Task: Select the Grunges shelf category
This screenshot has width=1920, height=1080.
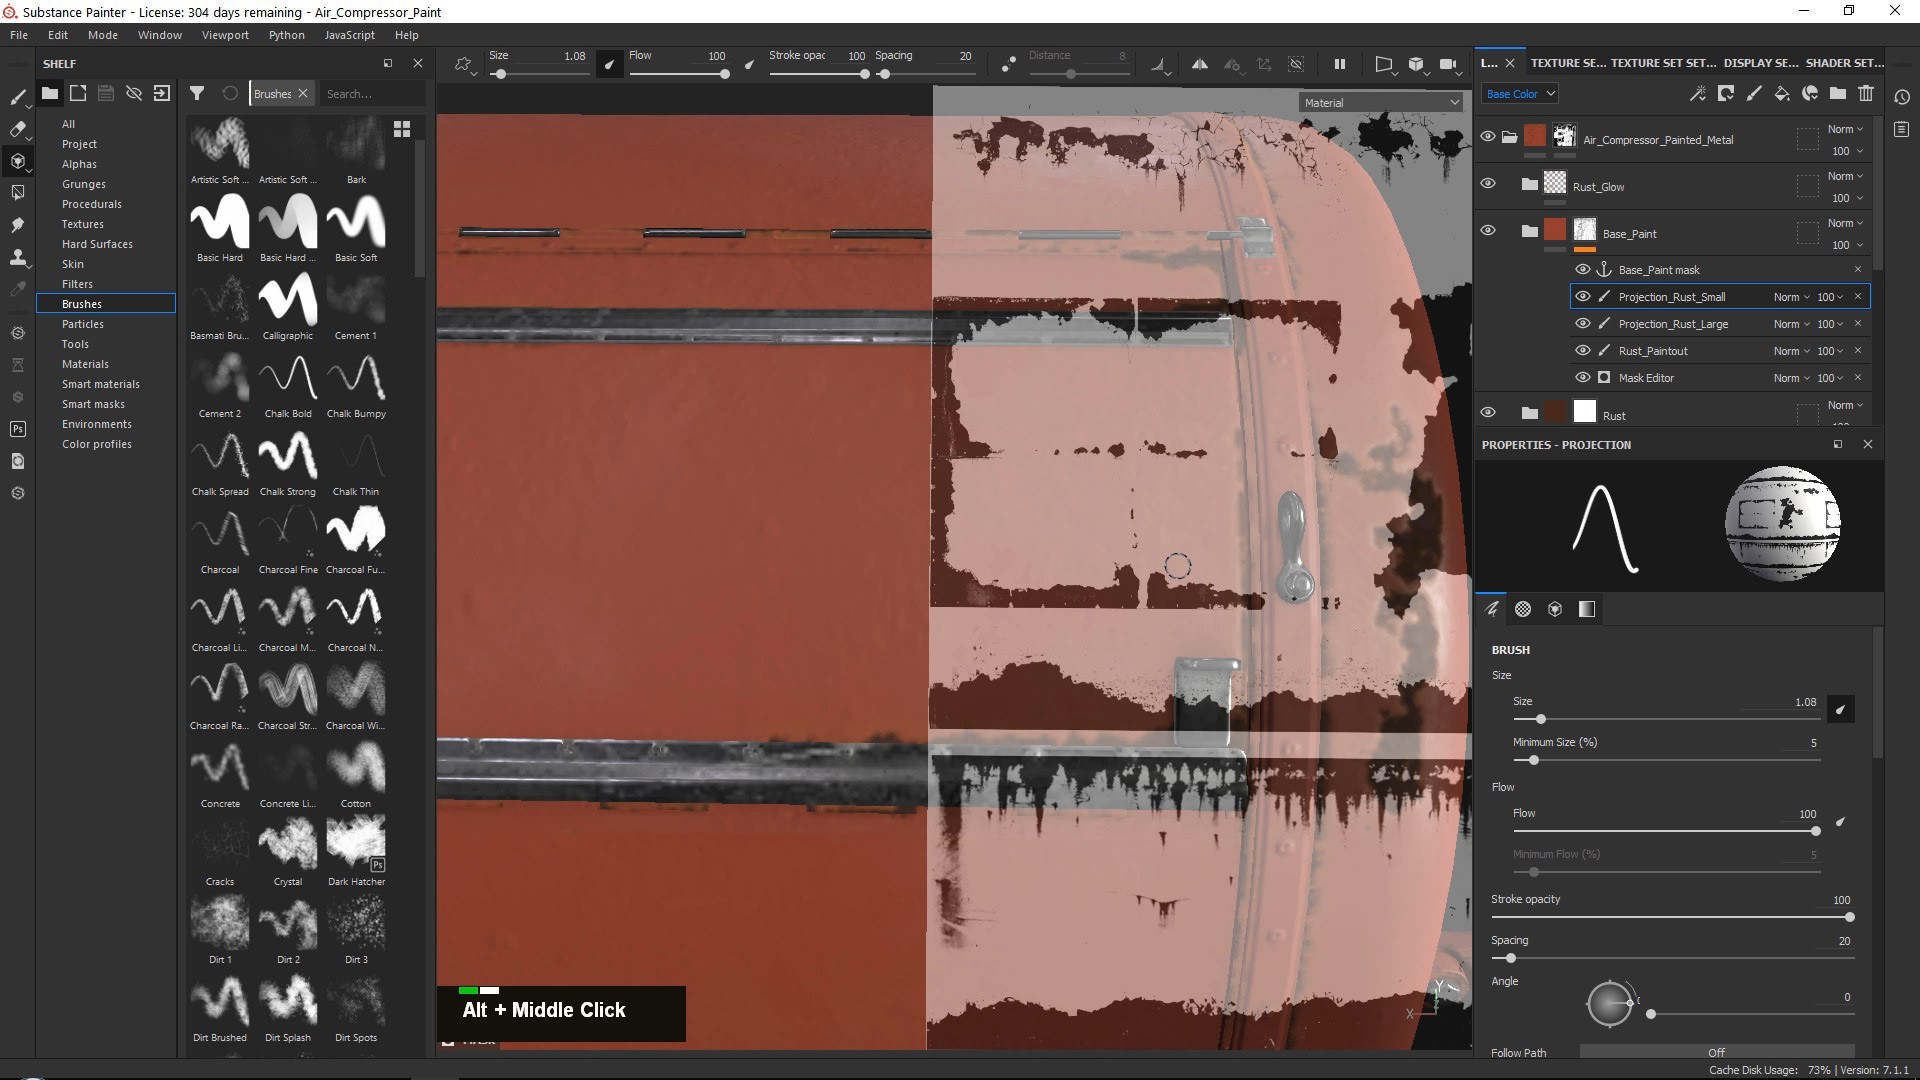Action: coord(83,184)
